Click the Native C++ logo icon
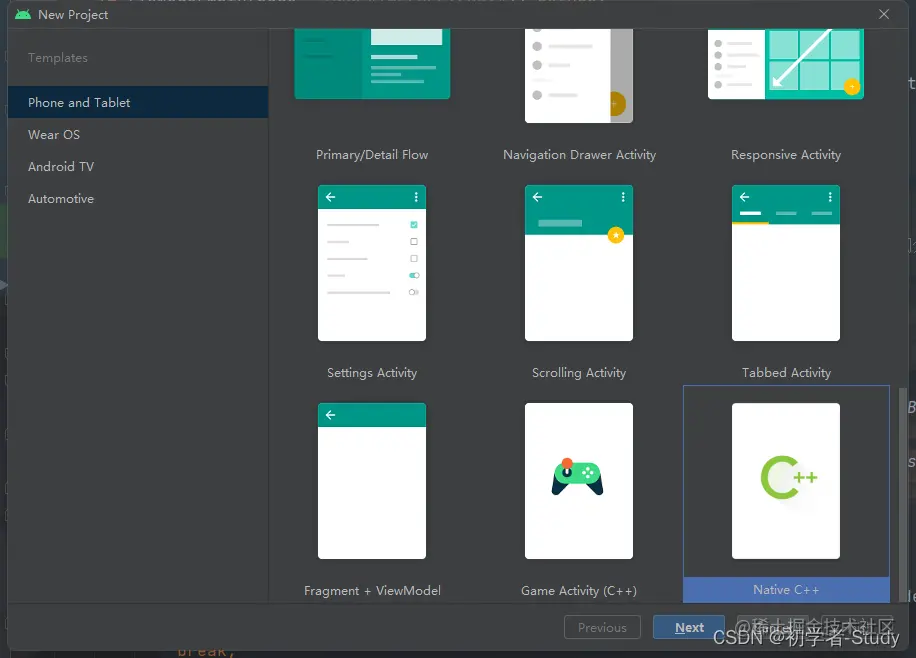The image size is (916, 658). pos(789,477)
